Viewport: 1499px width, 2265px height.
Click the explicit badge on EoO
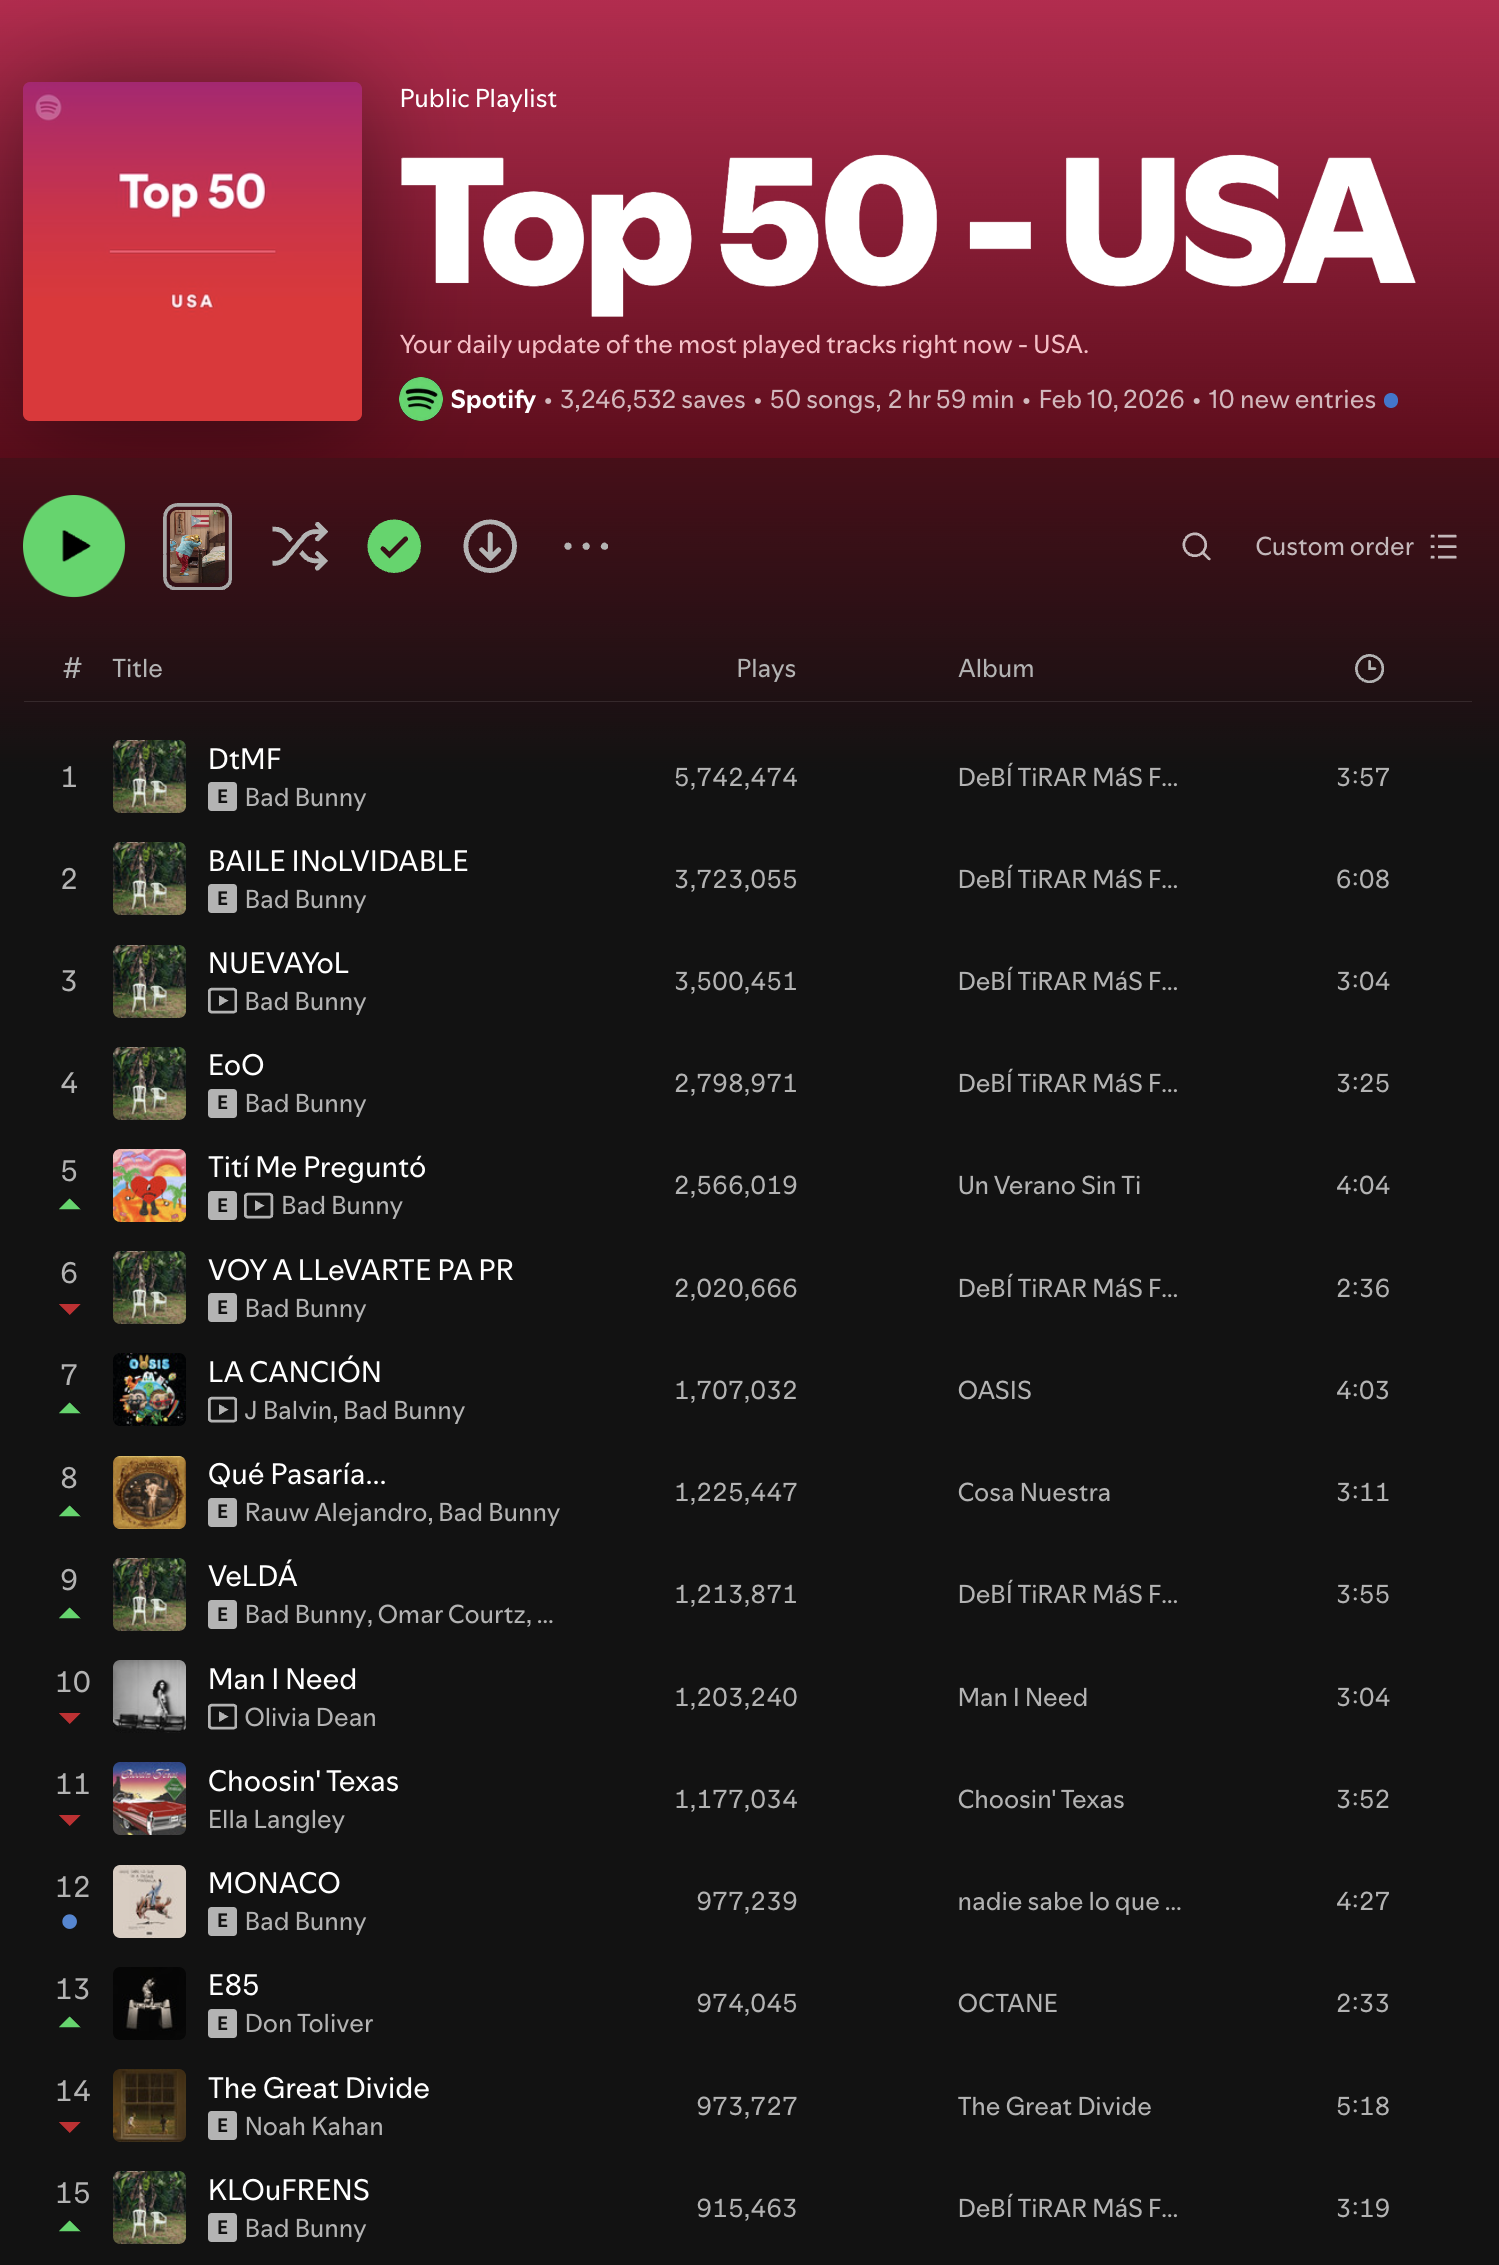point(222,1103)
